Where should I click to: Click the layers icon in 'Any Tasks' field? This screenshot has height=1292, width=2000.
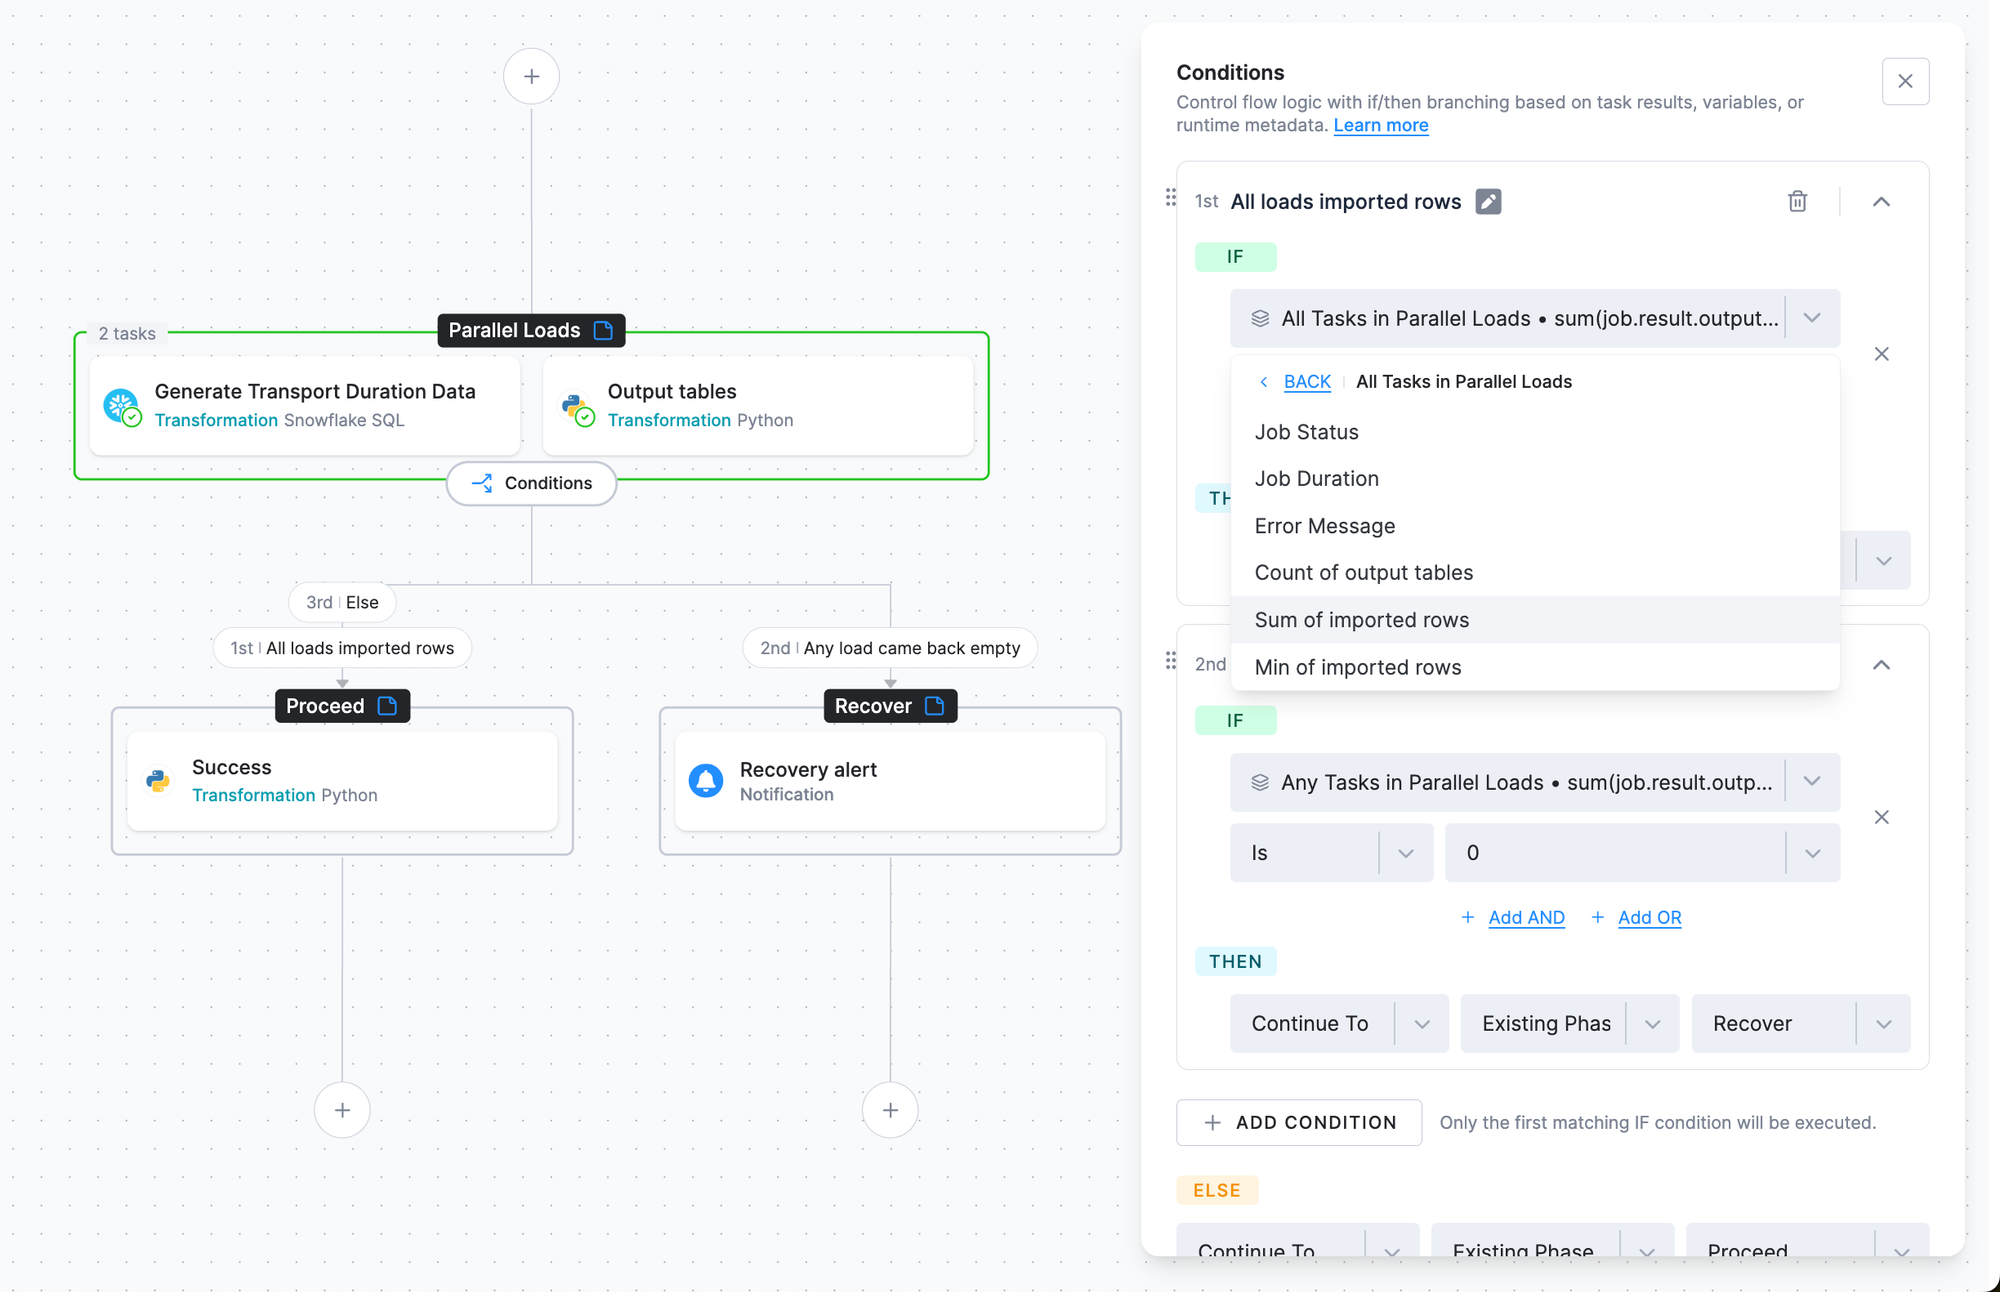1260,783
